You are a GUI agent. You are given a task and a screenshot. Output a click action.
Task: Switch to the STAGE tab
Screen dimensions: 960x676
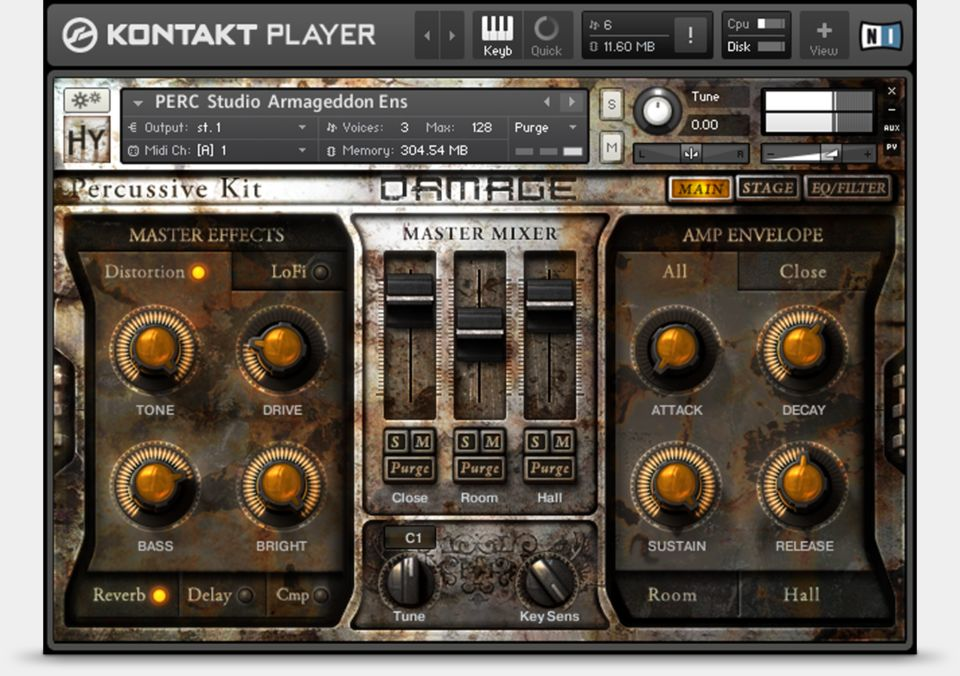(x=767, y=188)
